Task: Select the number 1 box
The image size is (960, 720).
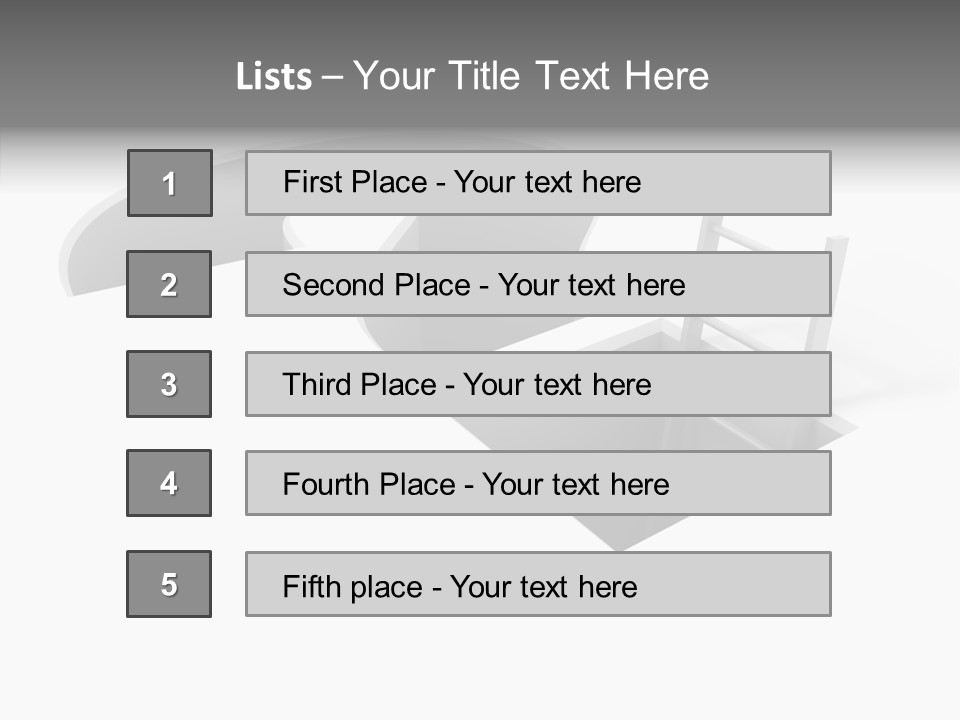Action: 170,183
